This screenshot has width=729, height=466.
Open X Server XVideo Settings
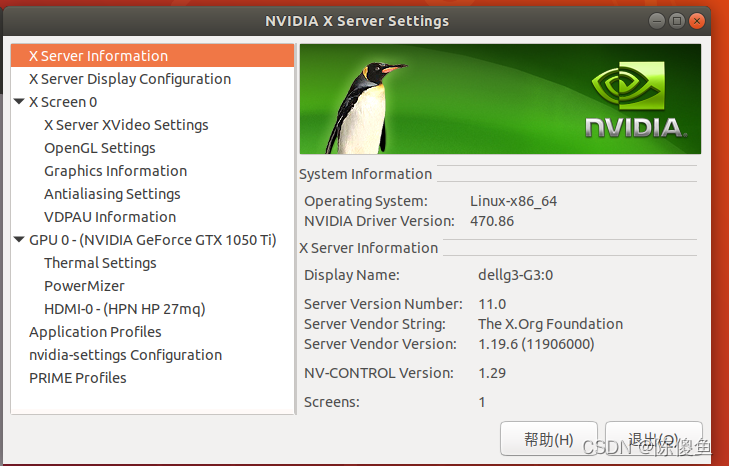point(152,125)
